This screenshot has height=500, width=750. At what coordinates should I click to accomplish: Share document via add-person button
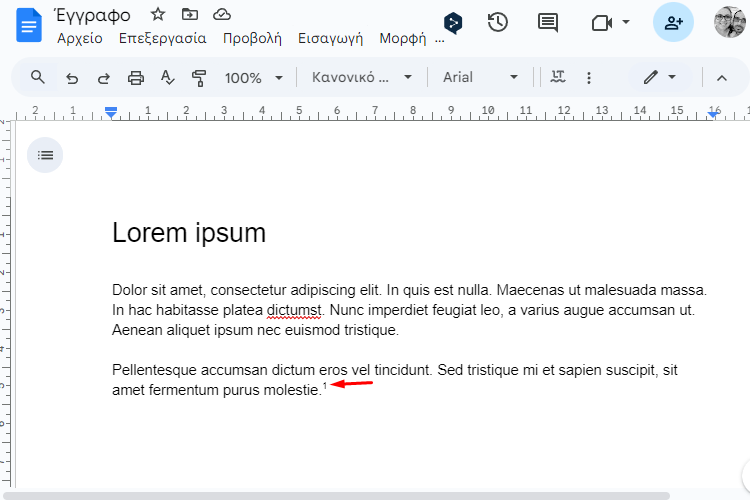pos(673,22)
